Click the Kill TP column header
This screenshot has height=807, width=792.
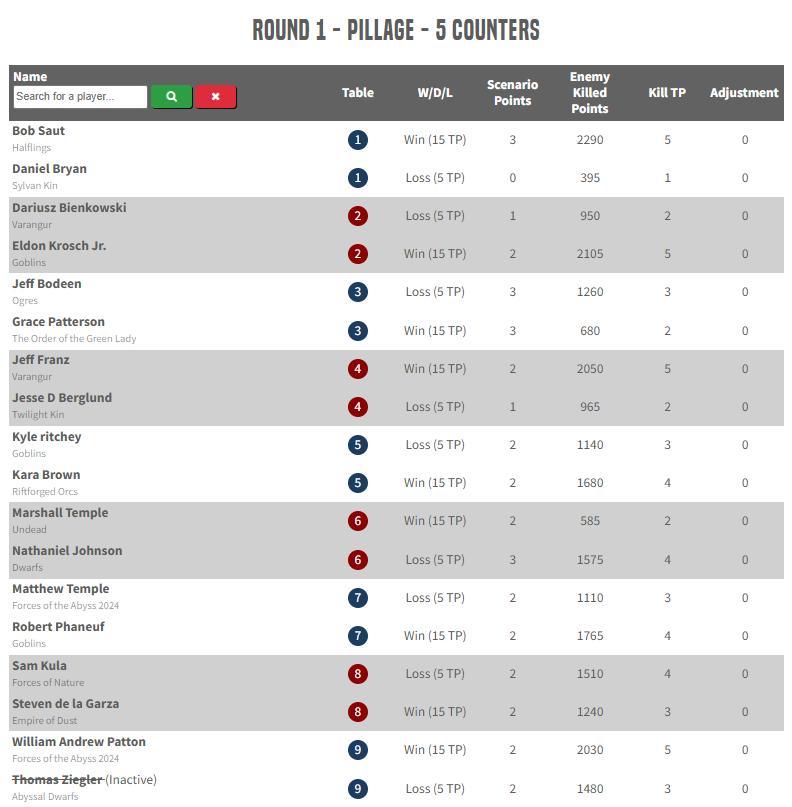(x=667, y=93)
